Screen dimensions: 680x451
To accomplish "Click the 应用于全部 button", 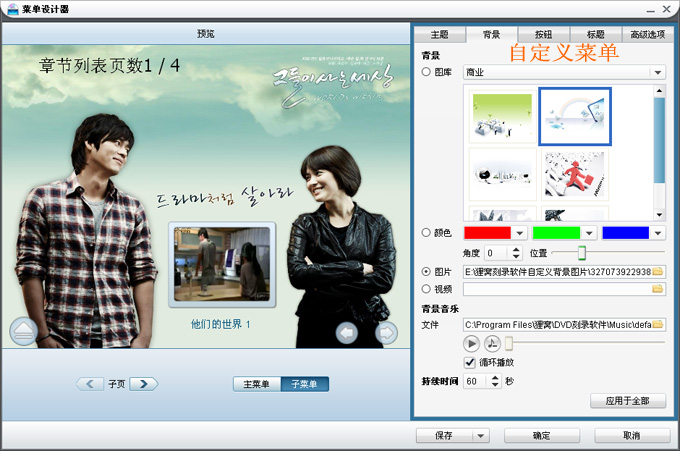I will coord(628,401).
